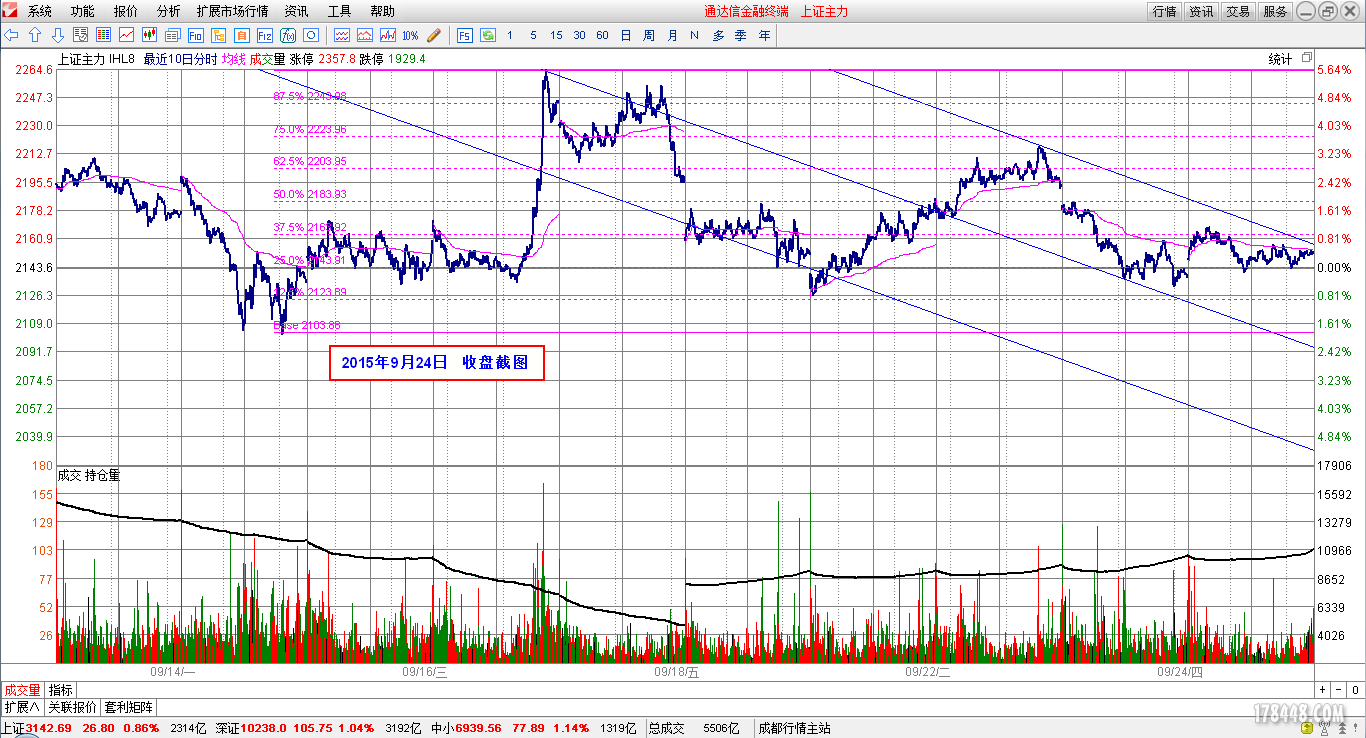Click the 成都行情主站 server status text
Screen dimensions: 1366x738
pos(794,728)
